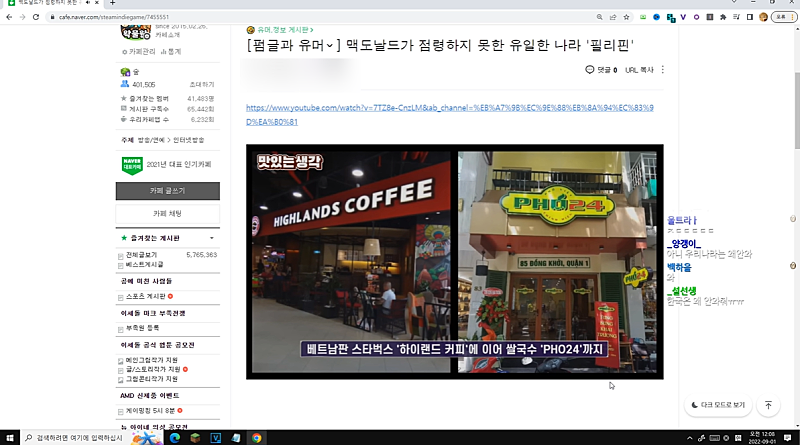Open a new browser tab with plus button
The image size is (800, 445).
pyautogui.click(x=112, y=4)
